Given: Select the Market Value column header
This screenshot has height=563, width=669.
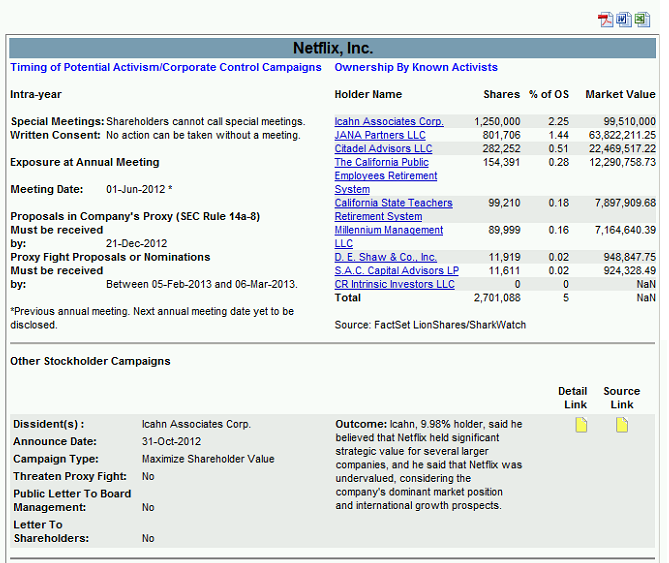Looking at the screenshot, I should [620, 94].
